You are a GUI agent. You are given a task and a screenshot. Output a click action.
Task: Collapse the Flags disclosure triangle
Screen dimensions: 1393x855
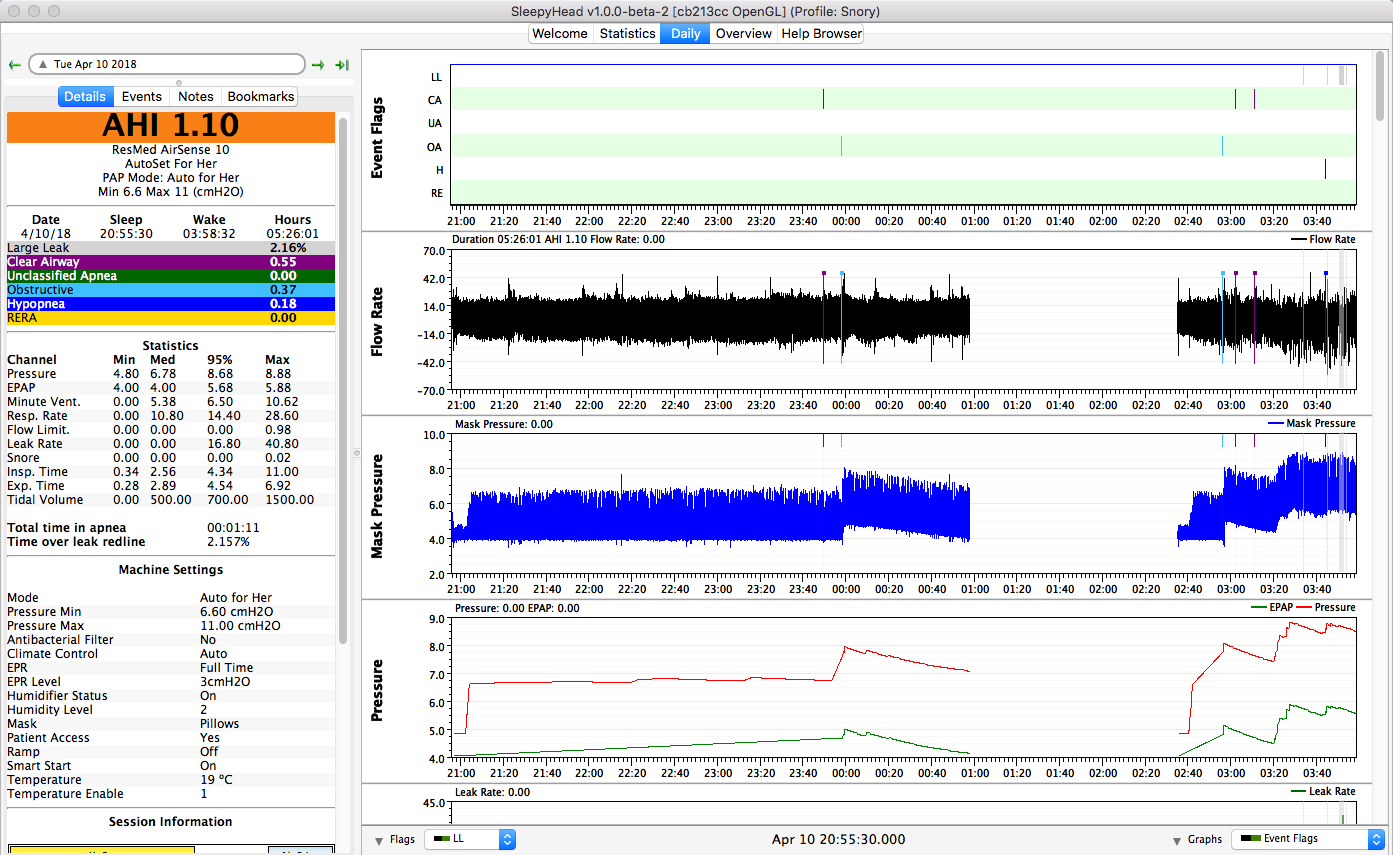tap(379, 840)
